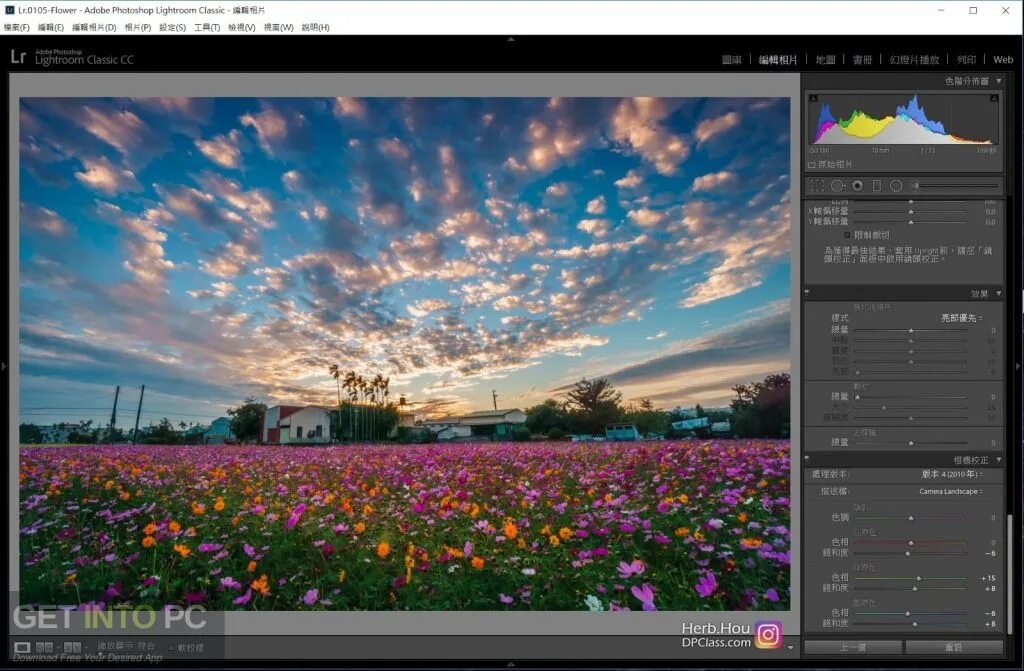Viewport: 1024px width, 671px height.
Task: Click the flower field photo preview
Action: [x=404, y=353]
